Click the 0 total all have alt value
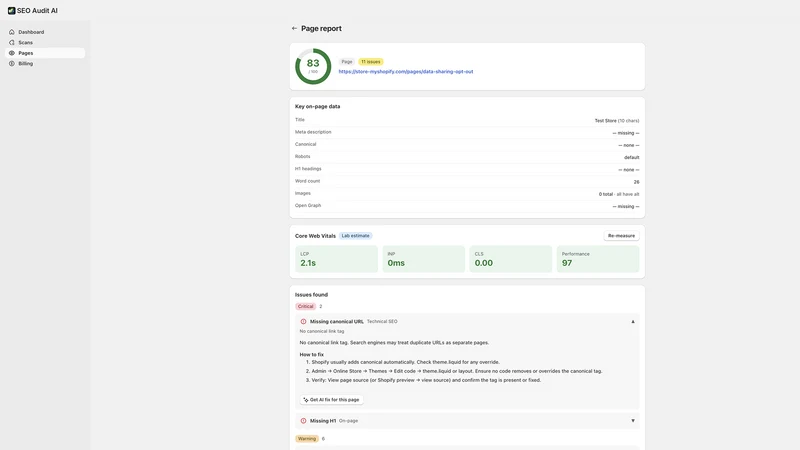This screenshot has height=450, width=800. [619, 194]
